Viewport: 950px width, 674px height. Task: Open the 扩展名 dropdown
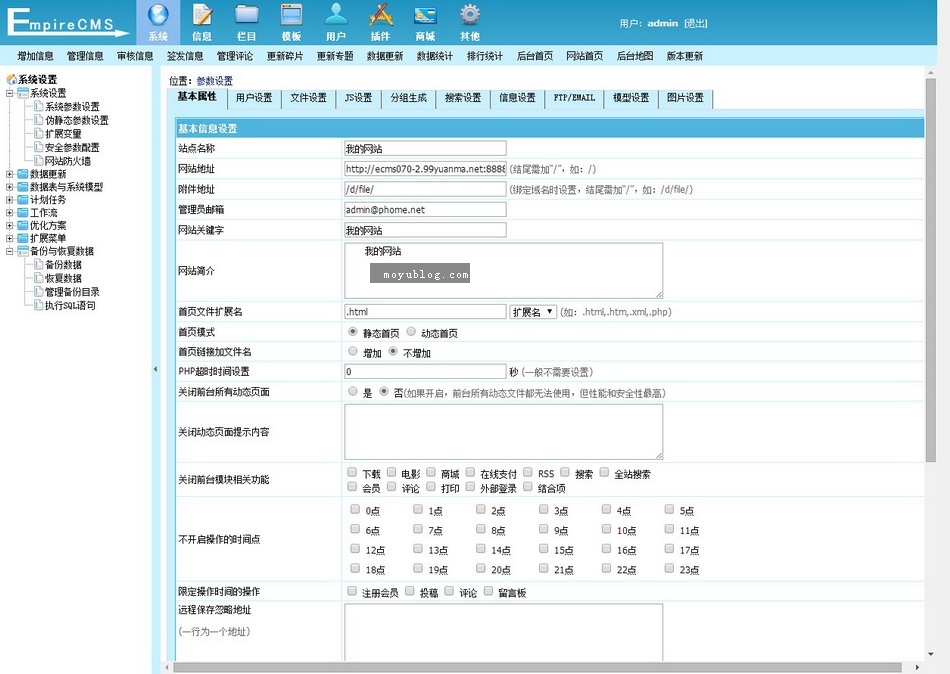533,312
